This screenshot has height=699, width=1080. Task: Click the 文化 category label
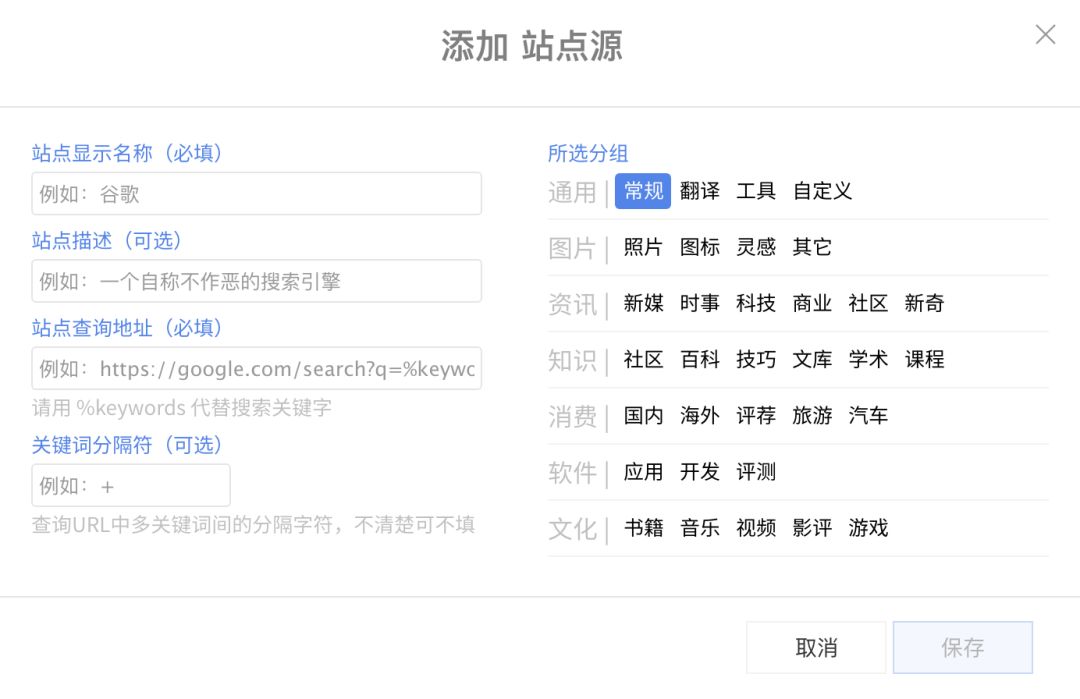(572, 529)
